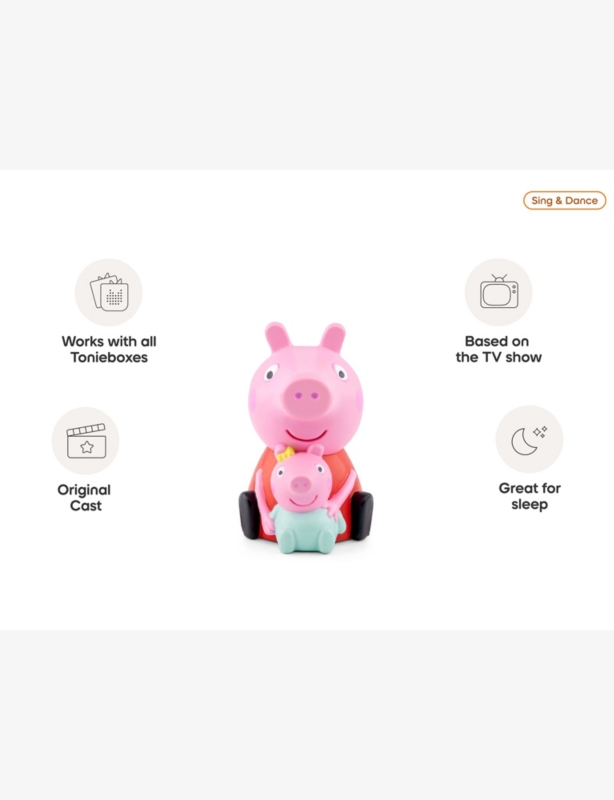Click the clapperboard Original Cast icon
Screen dimensions: 614x800
tap(85, 441)
